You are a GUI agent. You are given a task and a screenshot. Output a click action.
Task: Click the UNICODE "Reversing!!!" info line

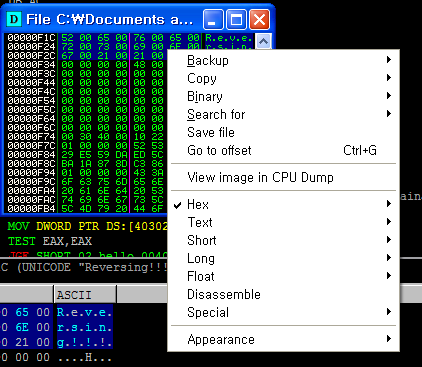tap(83, 267)
